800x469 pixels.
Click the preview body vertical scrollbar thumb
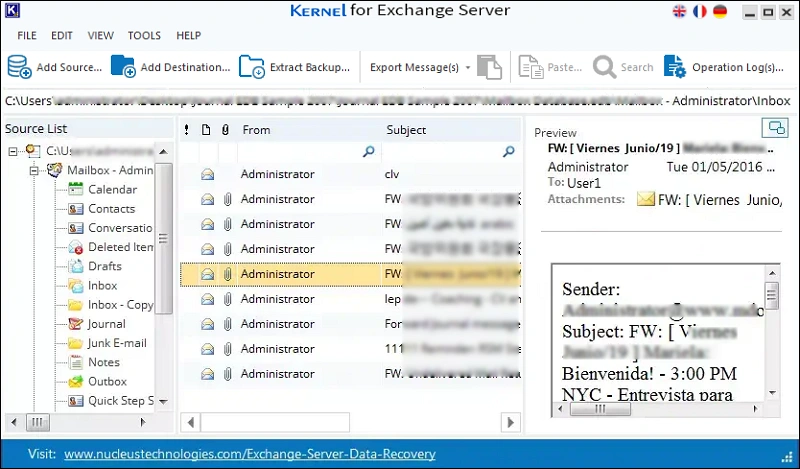pos(772,295)
